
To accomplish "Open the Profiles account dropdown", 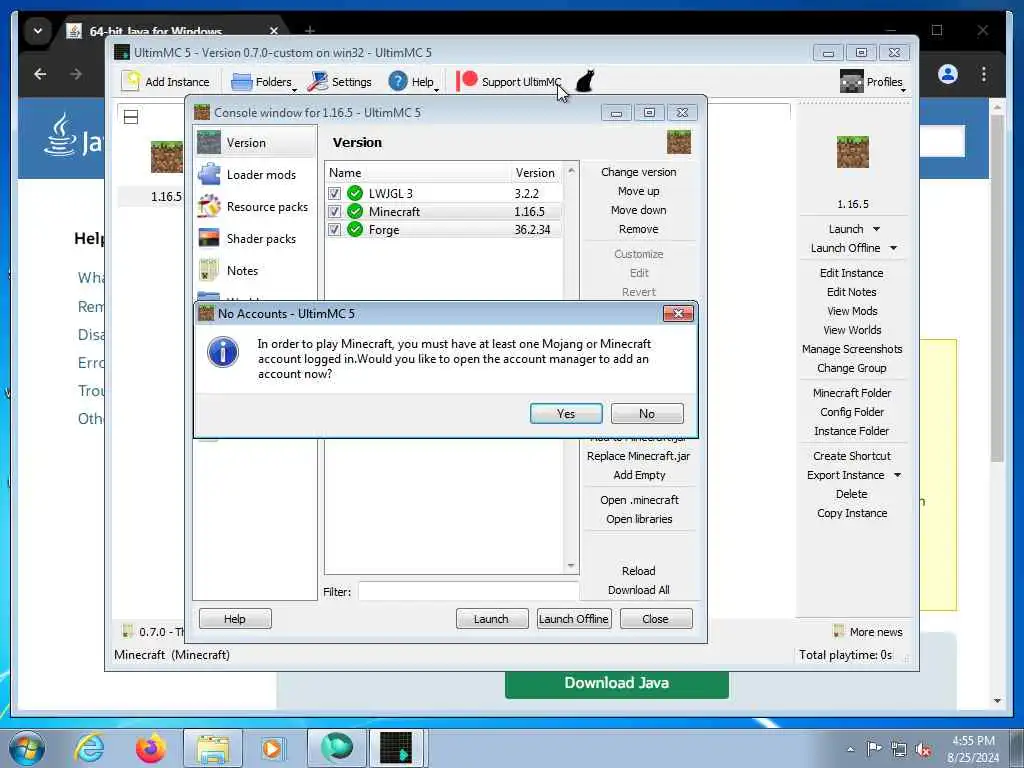I will [x=872, y=82].
